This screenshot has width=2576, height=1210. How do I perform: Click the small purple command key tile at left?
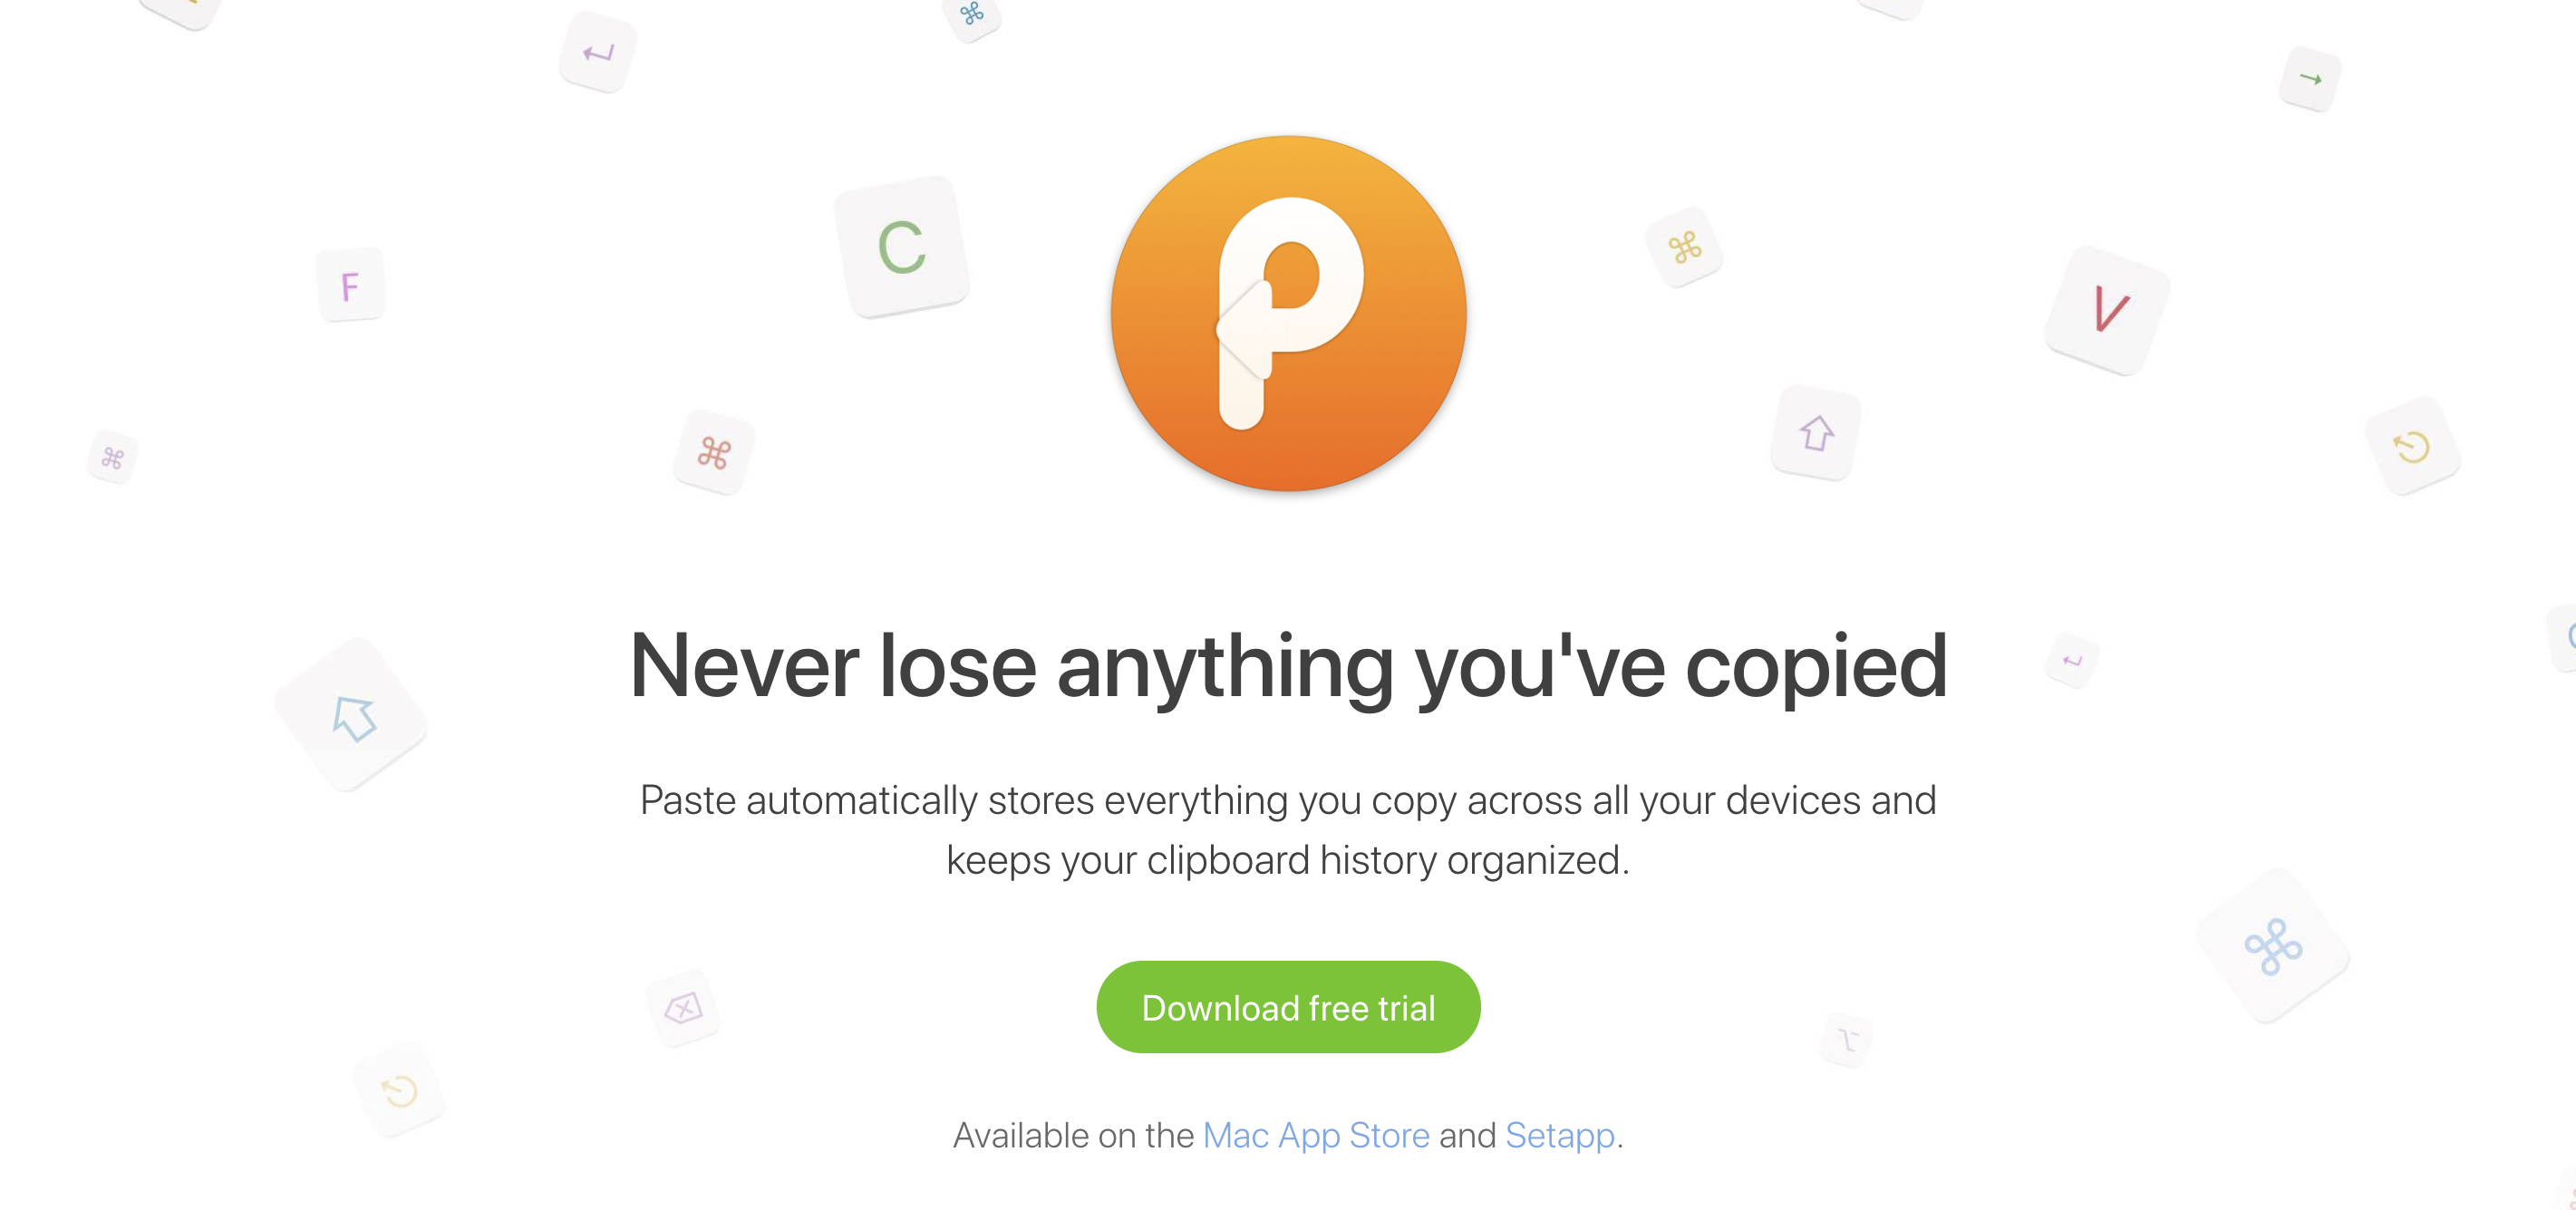[x=113, y=458]
